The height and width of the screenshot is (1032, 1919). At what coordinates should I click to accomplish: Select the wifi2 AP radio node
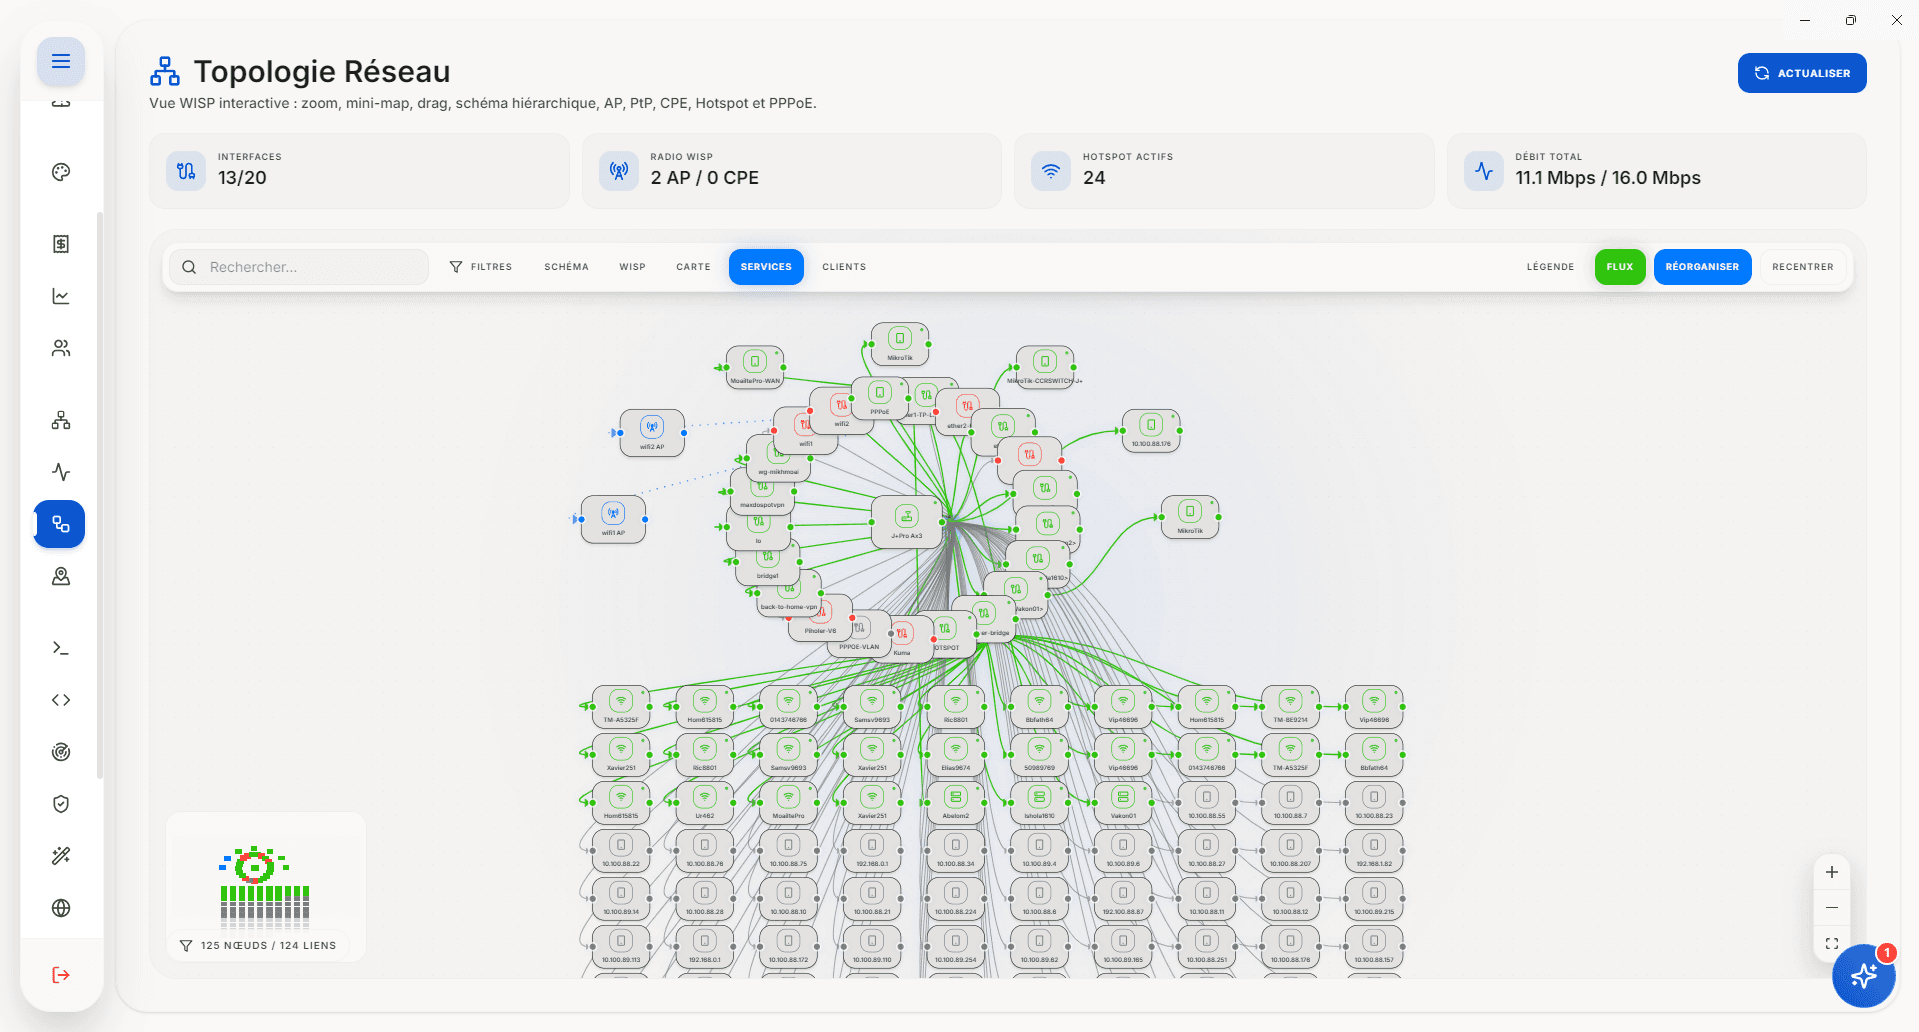652,433
